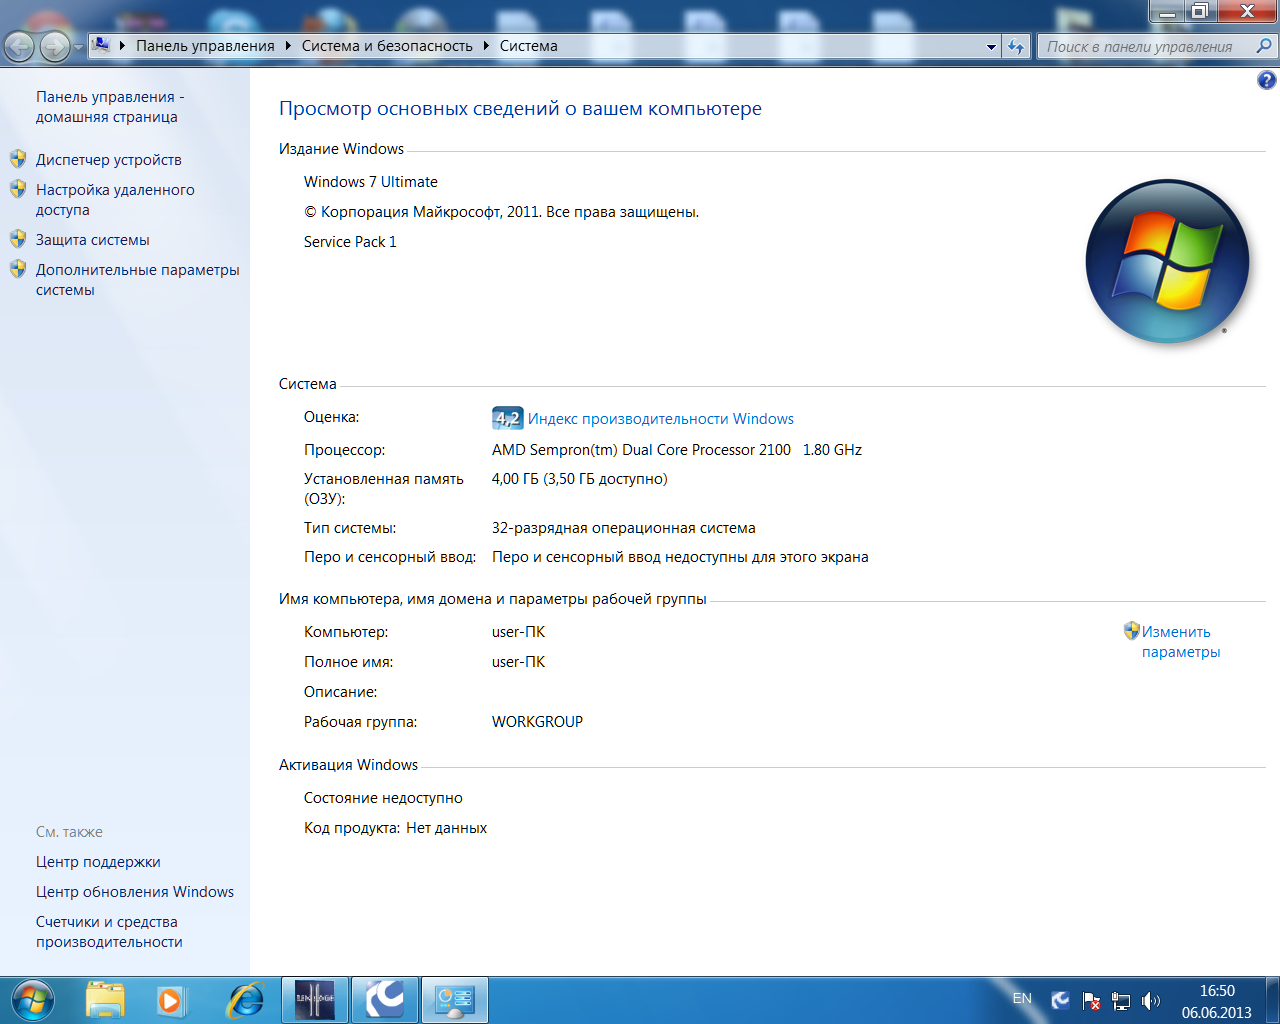Expand chevron after Система и безопасность
The height and width of the screenshot is (1024, 1280).
487,46
